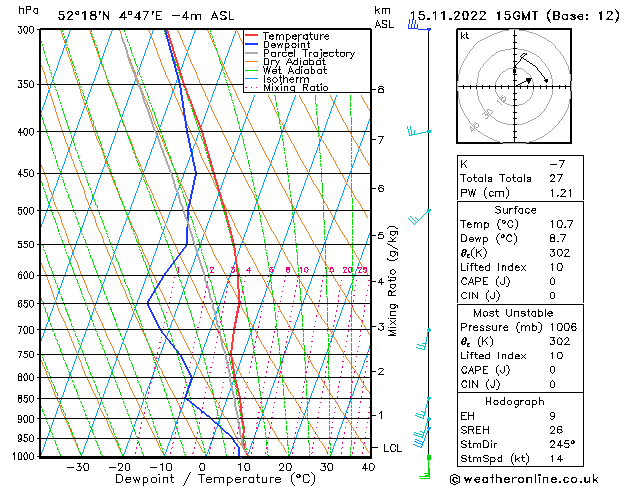Click the hodograph storm motion triangle marker
Image resolution: width=629 pixels, height=486 pixels.
[529, 81]
